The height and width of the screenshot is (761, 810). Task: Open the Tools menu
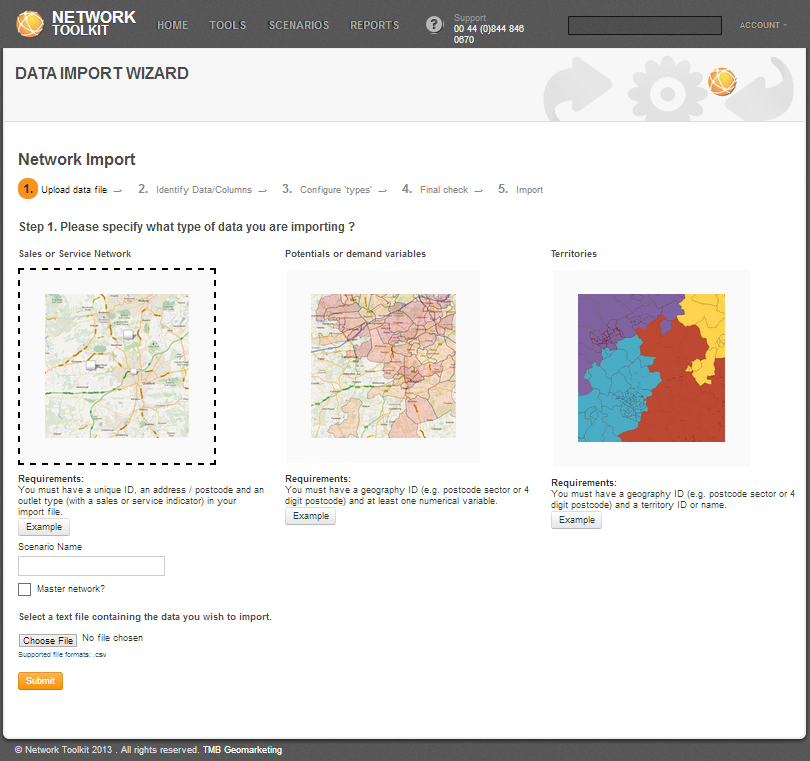(228, 25)
